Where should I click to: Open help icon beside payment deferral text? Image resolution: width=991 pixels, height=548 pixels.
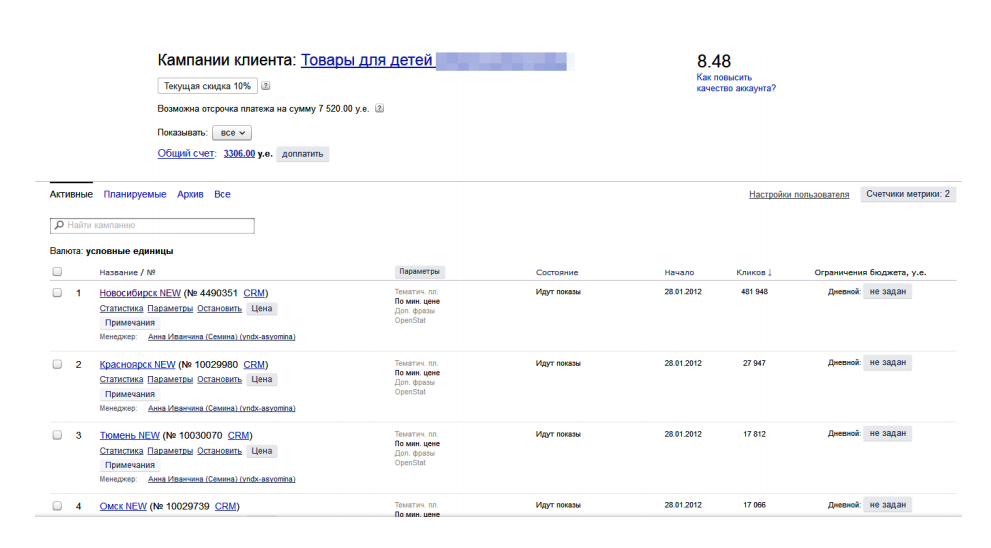379,108
